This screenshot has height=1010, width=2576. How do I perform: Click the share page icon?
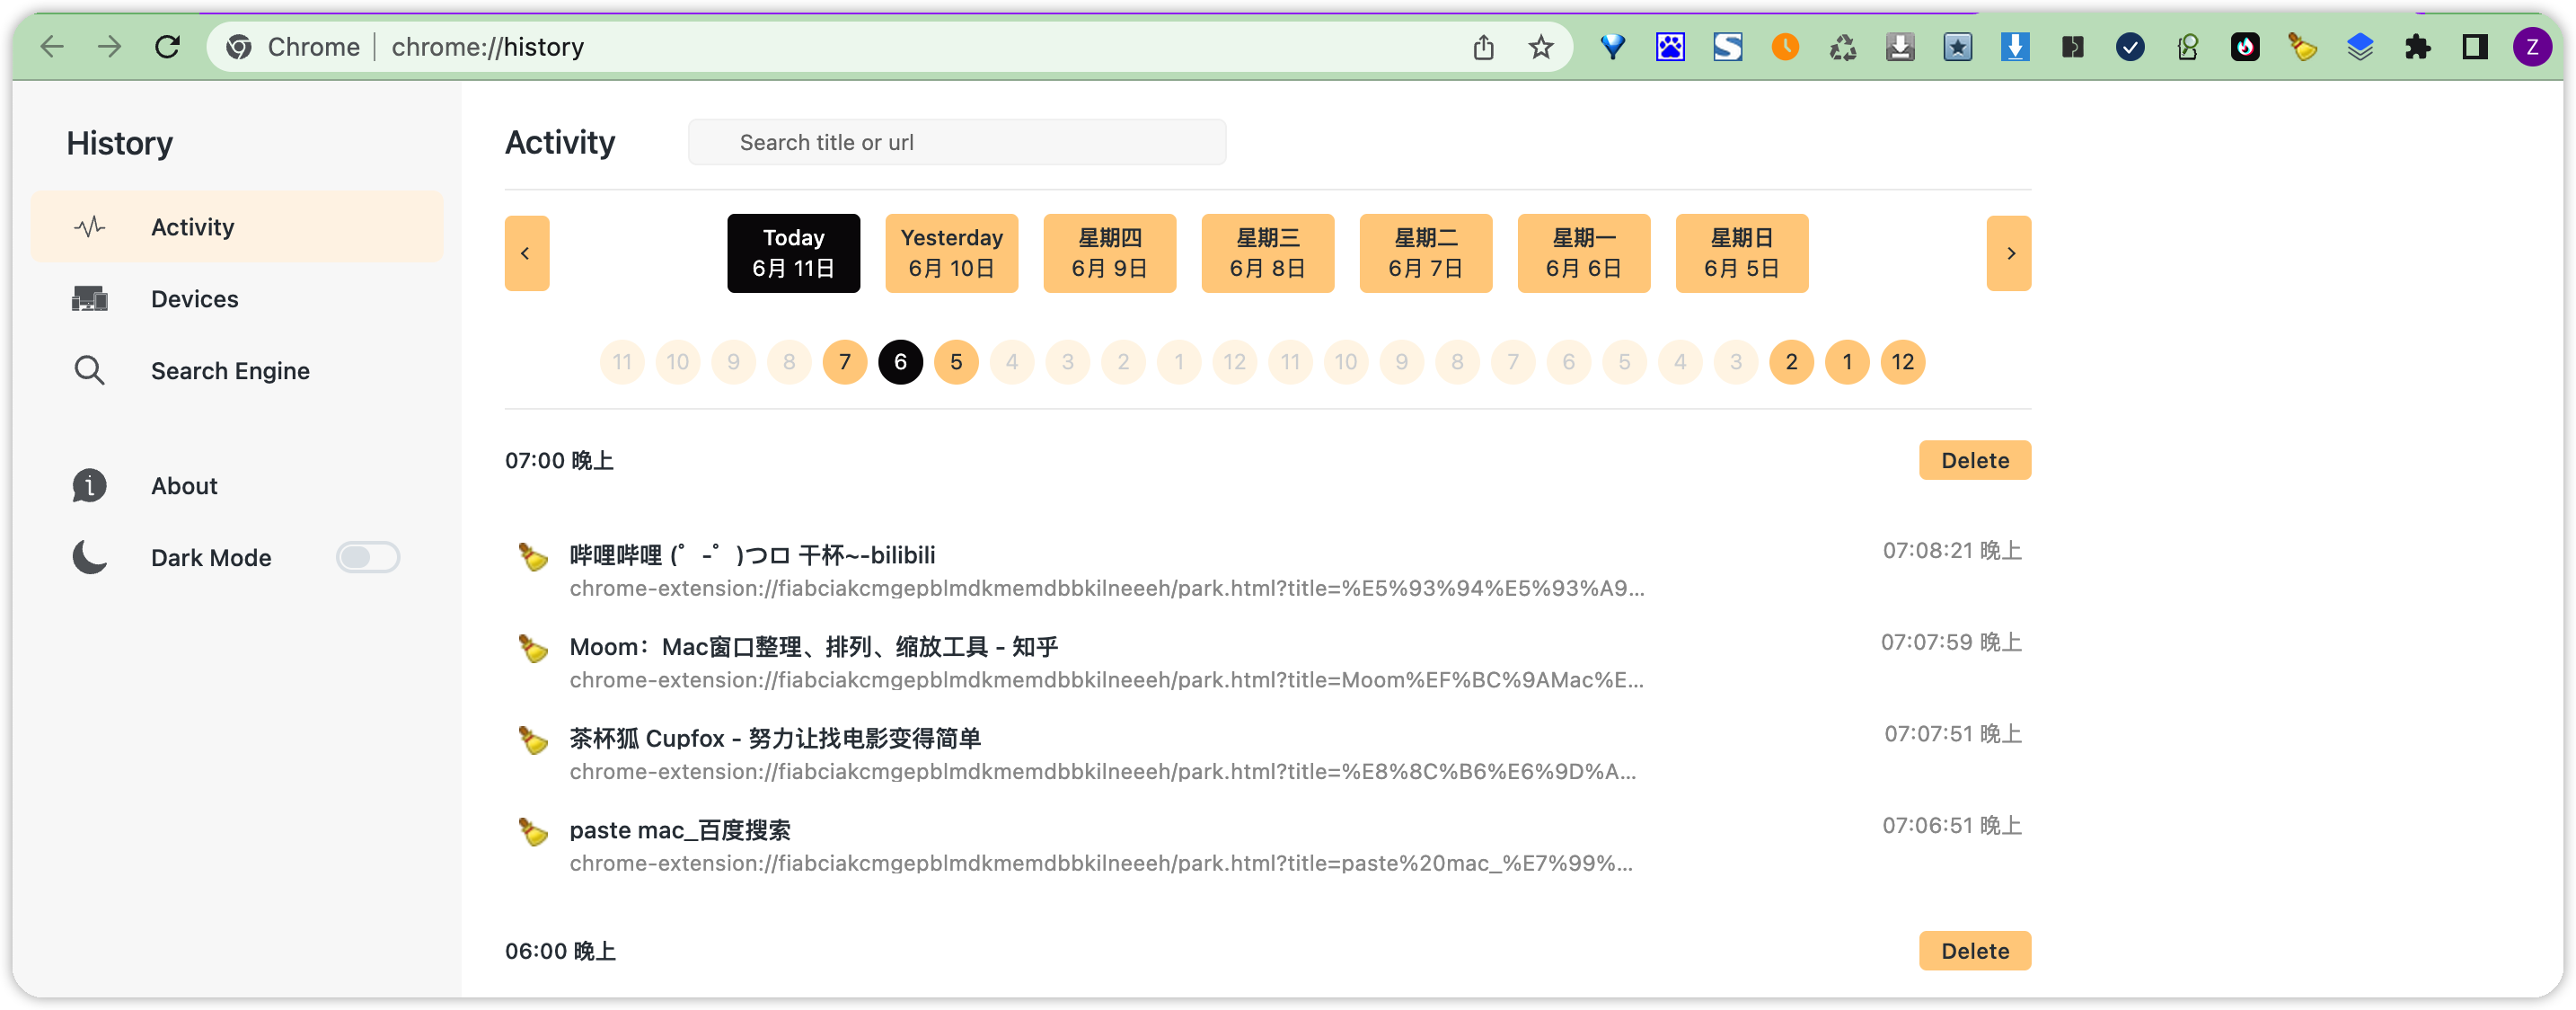(1483, 47)
